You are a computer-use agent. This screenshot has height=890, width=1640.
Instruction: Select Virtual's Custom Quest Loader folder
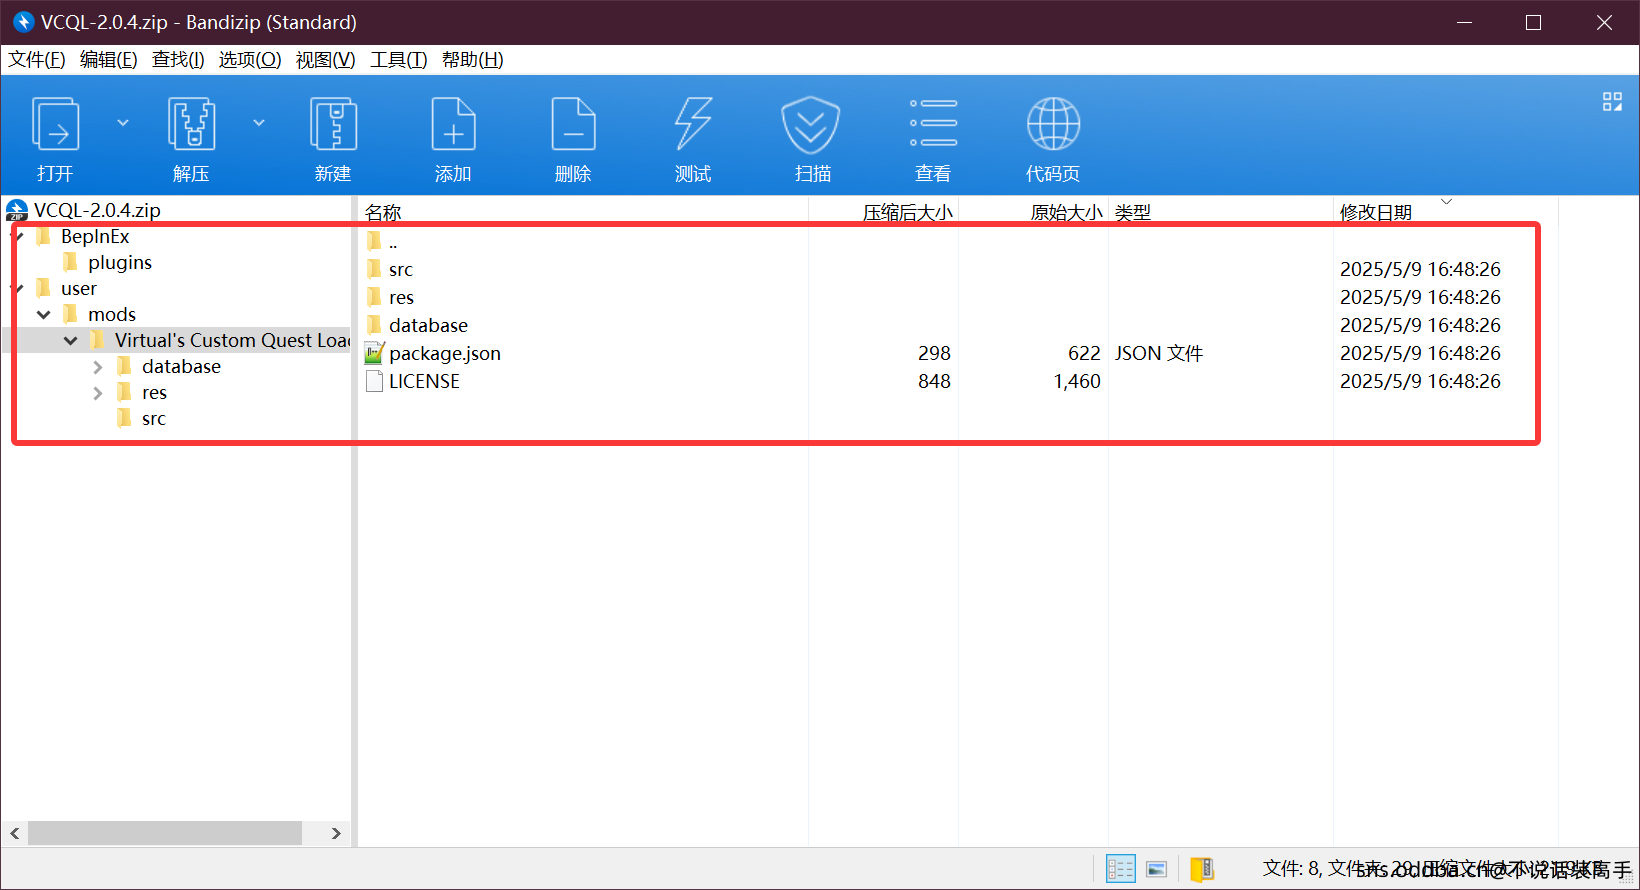pos(232,340)
